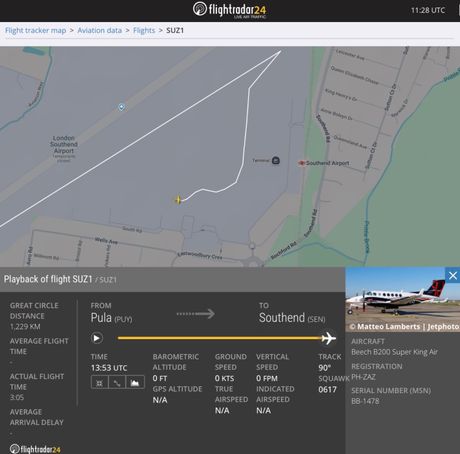Click the Southend Airport rail station icon
Viewport: 460px width, 454px height.
302,163
